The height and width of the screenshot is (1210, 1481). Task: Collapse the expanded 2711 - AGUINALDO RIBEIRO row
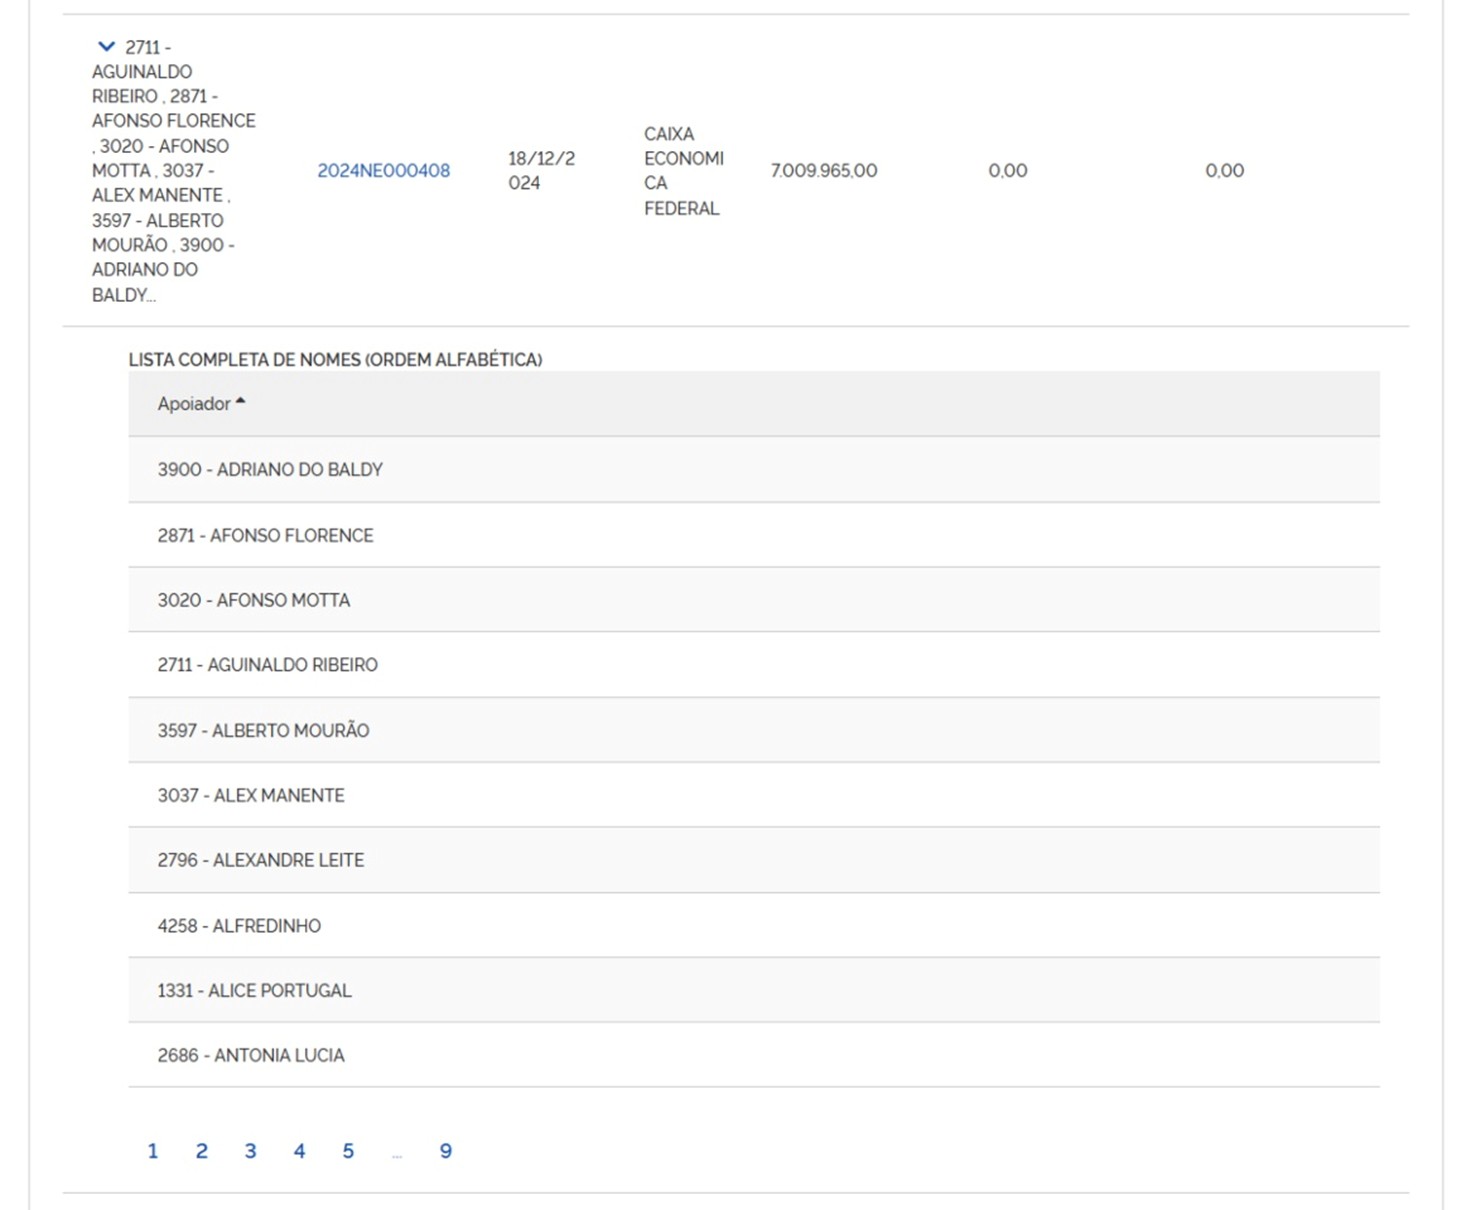point(106,47)
